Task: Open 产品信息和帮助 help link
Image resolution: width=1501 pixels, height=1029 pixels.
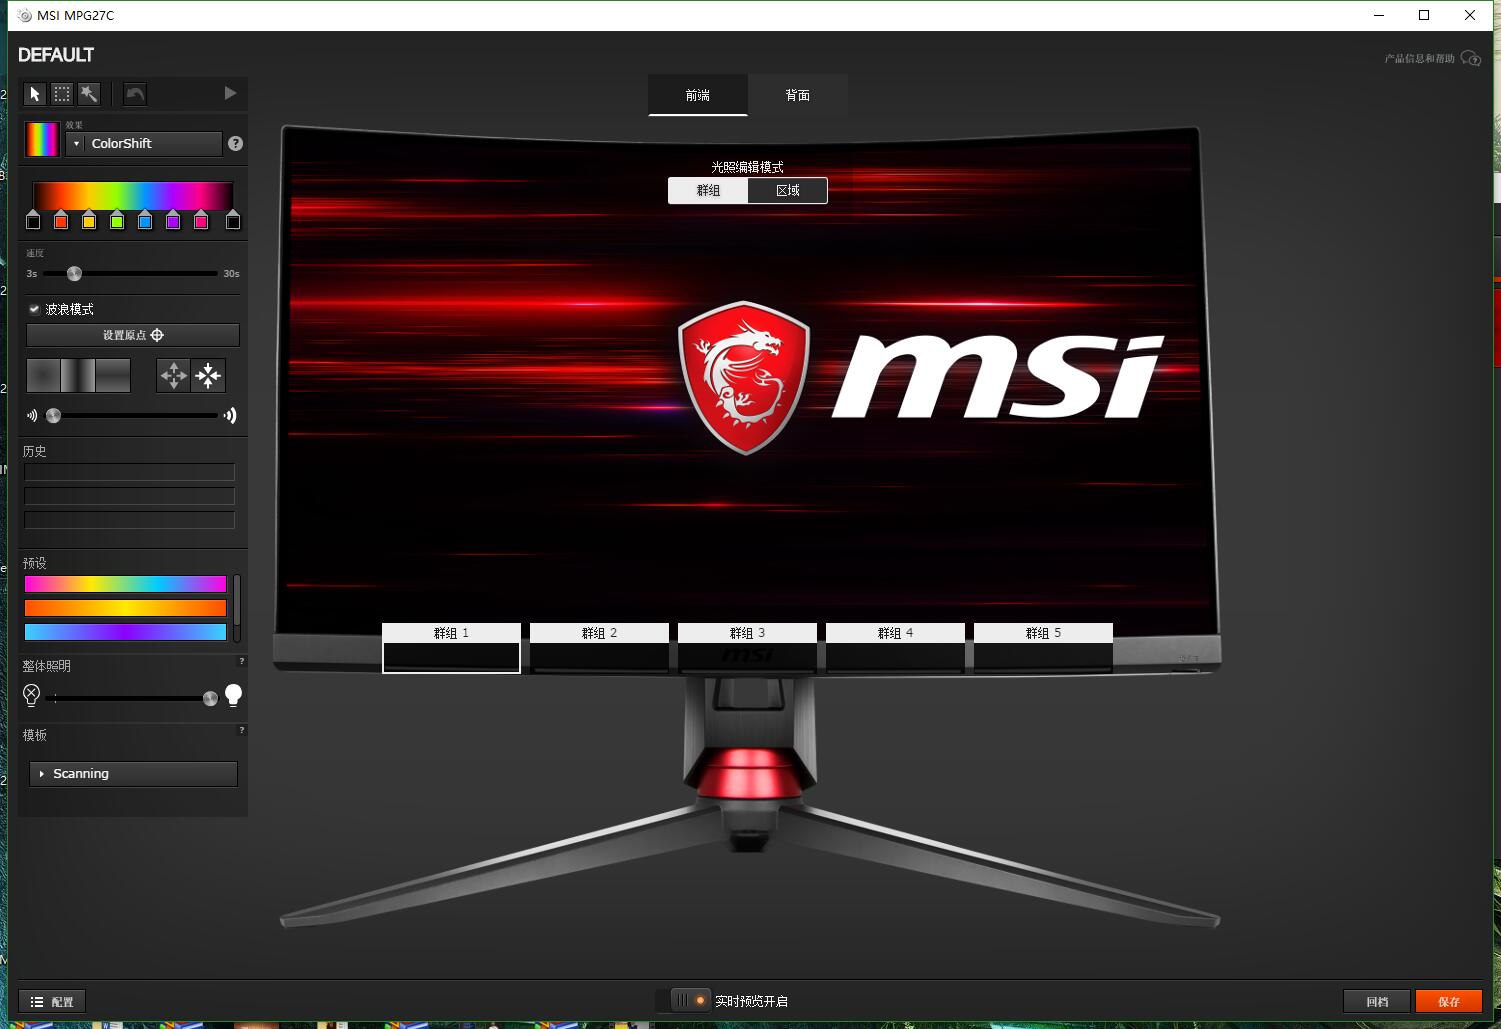Action: [1432, 59]
